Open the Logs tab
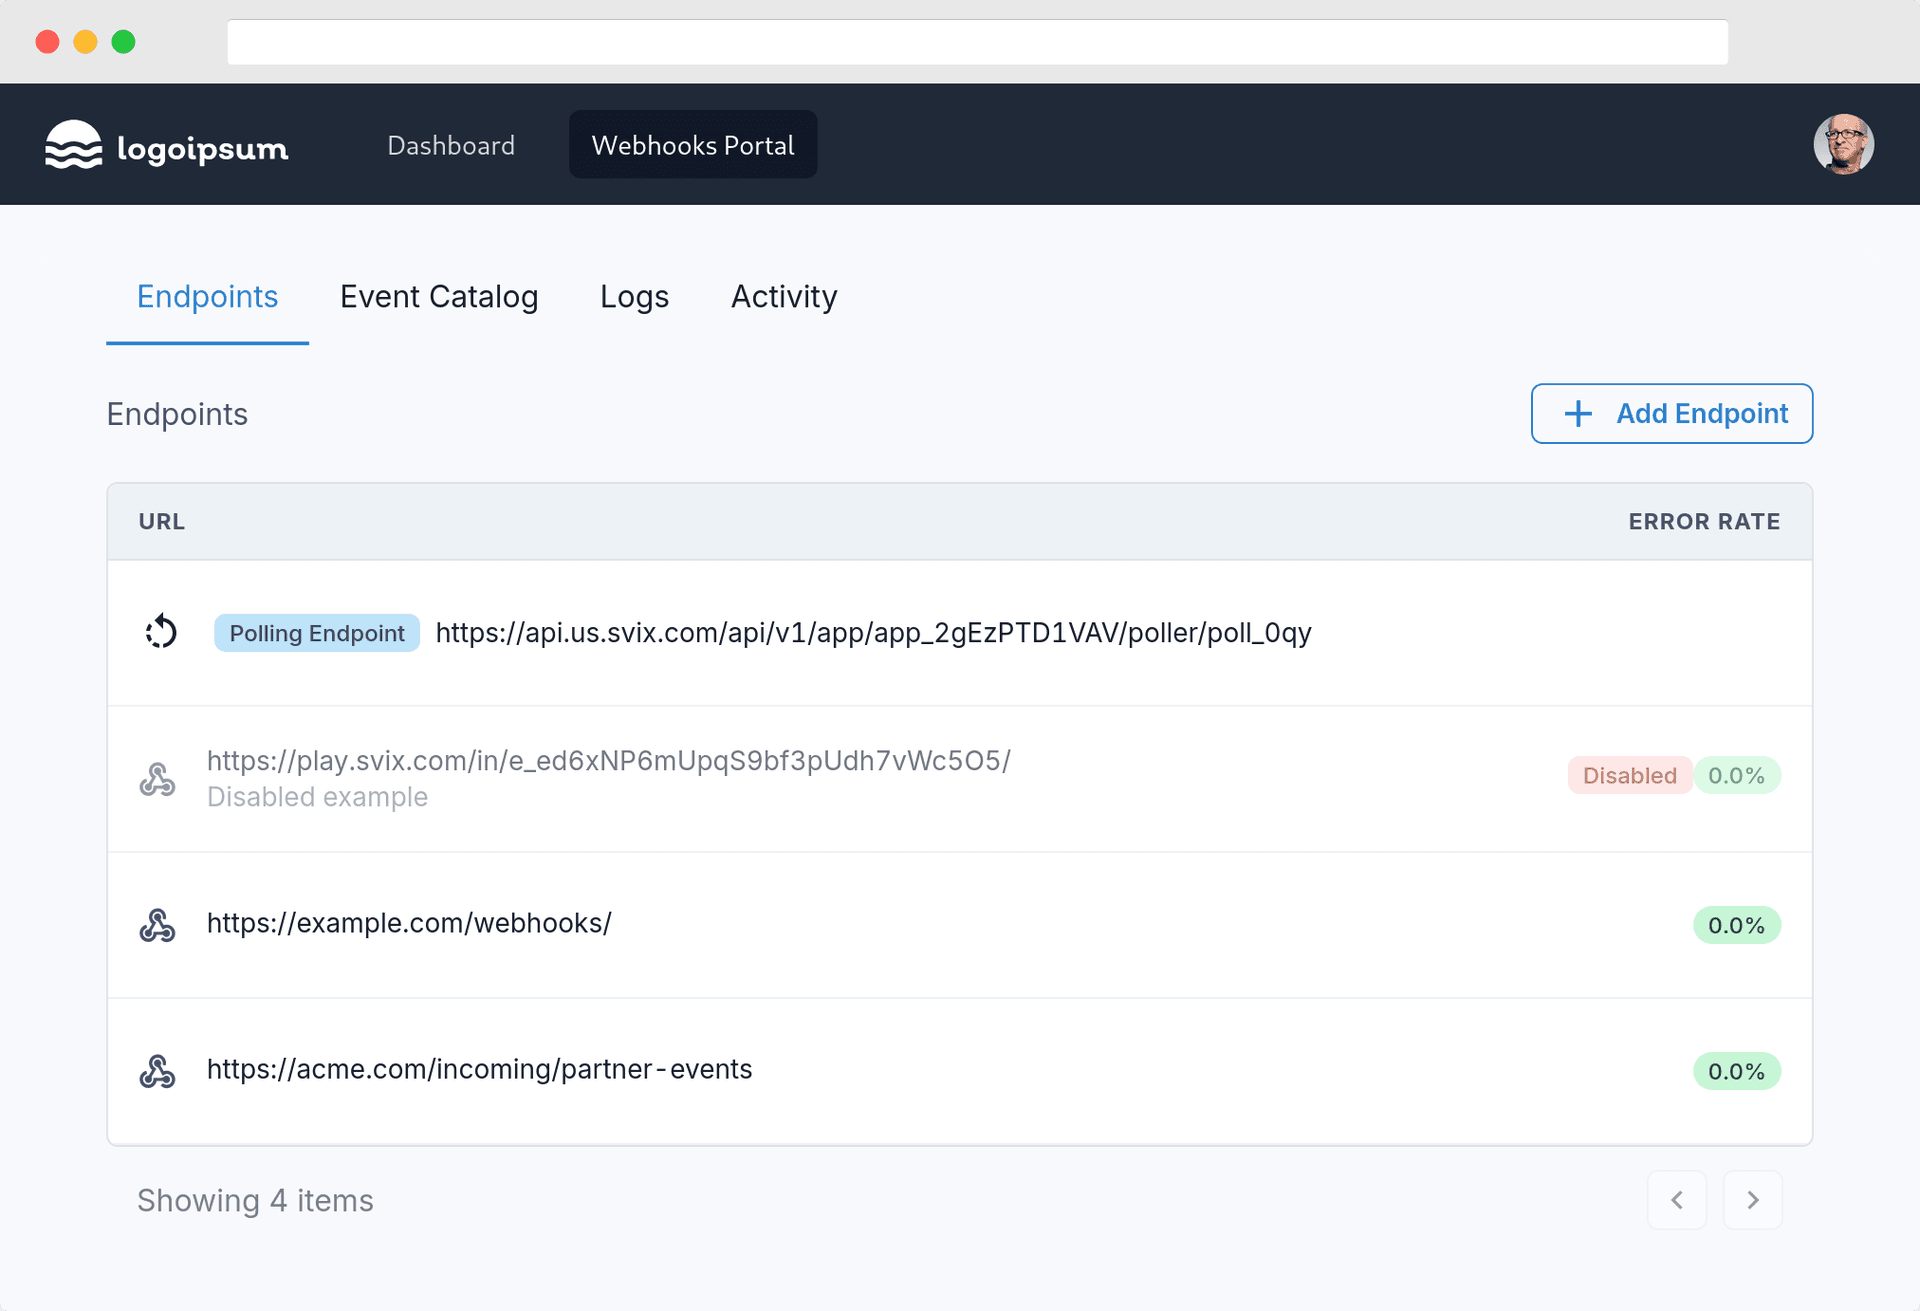 634,296
